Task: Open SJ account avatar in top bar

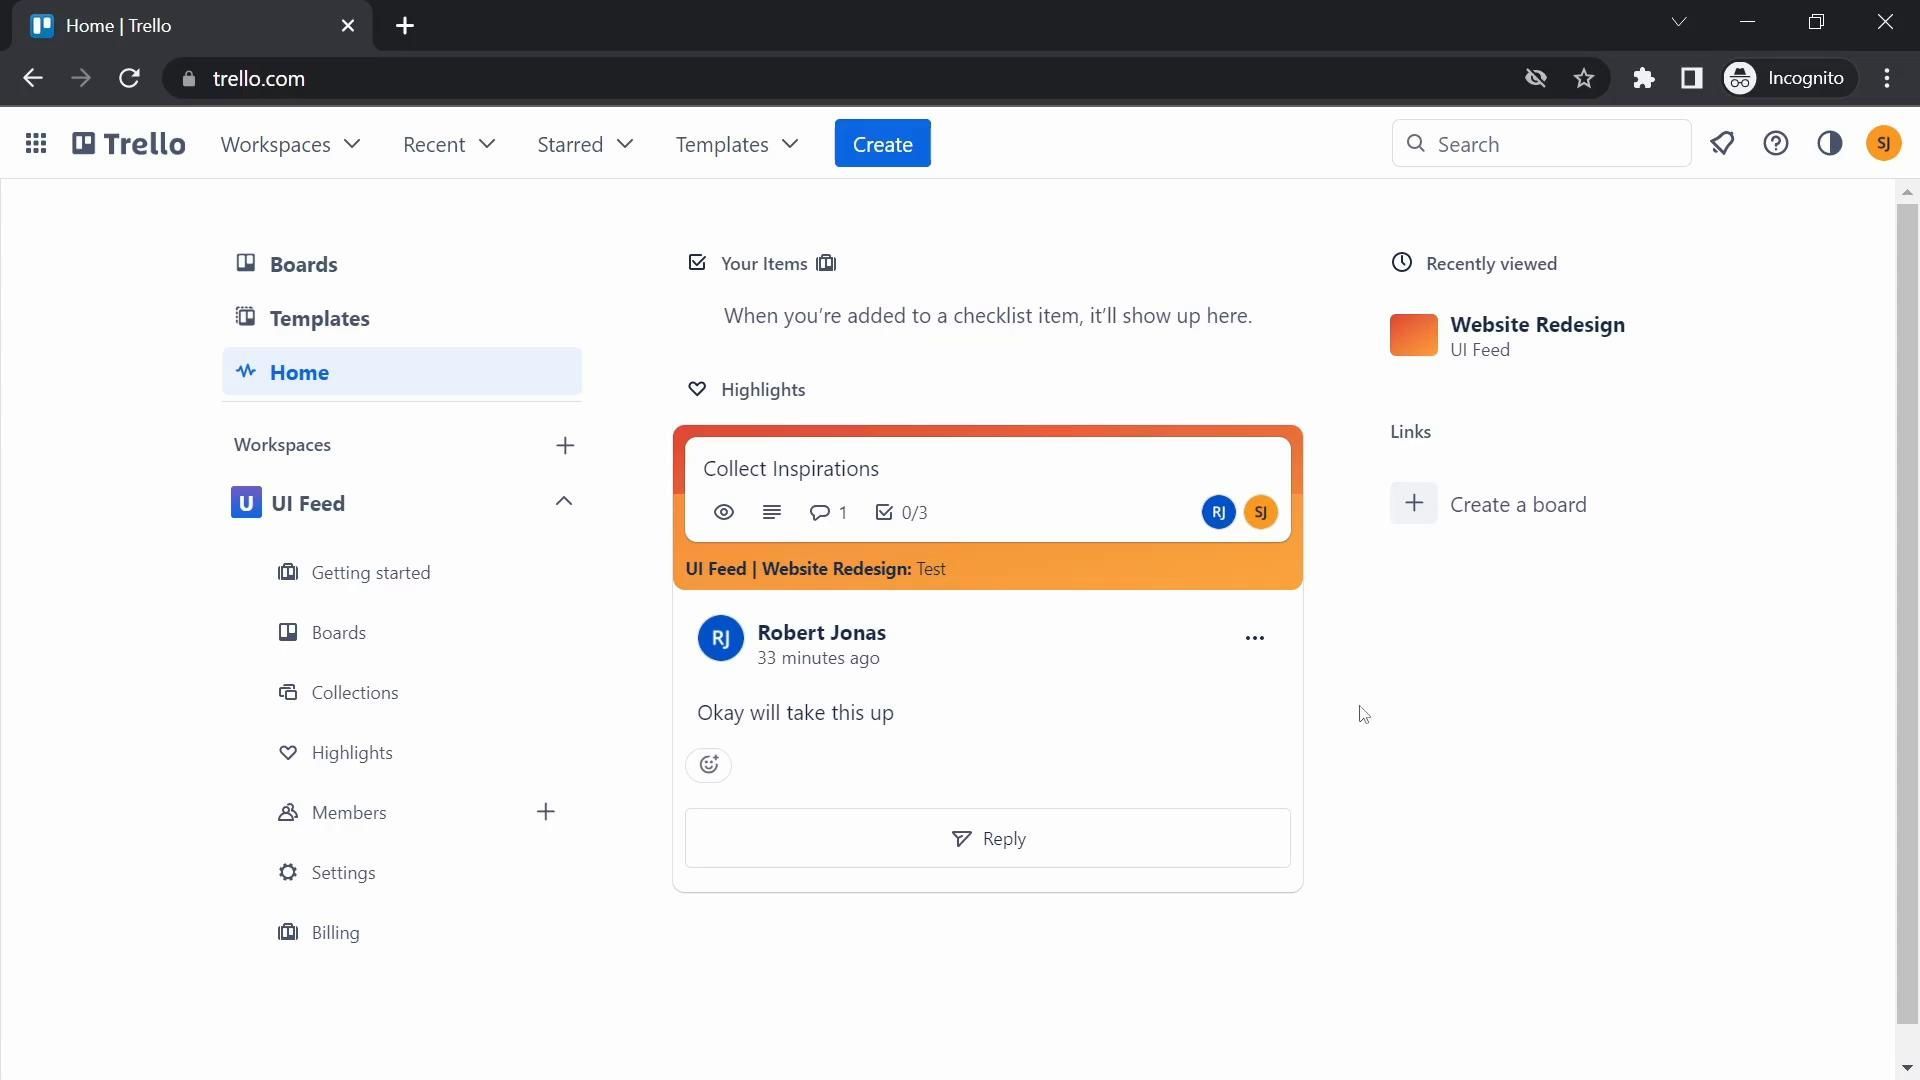Action: coord(1884,144)
